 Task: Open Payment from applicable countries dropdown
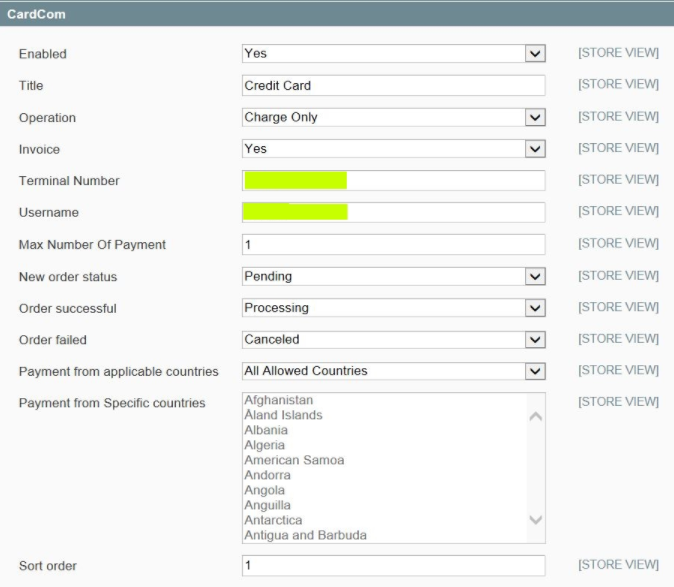393,371
